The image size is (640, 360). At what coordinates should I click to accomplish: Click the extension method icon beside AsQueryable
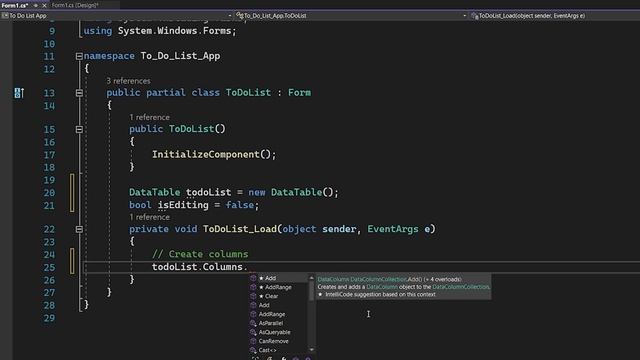253,332
